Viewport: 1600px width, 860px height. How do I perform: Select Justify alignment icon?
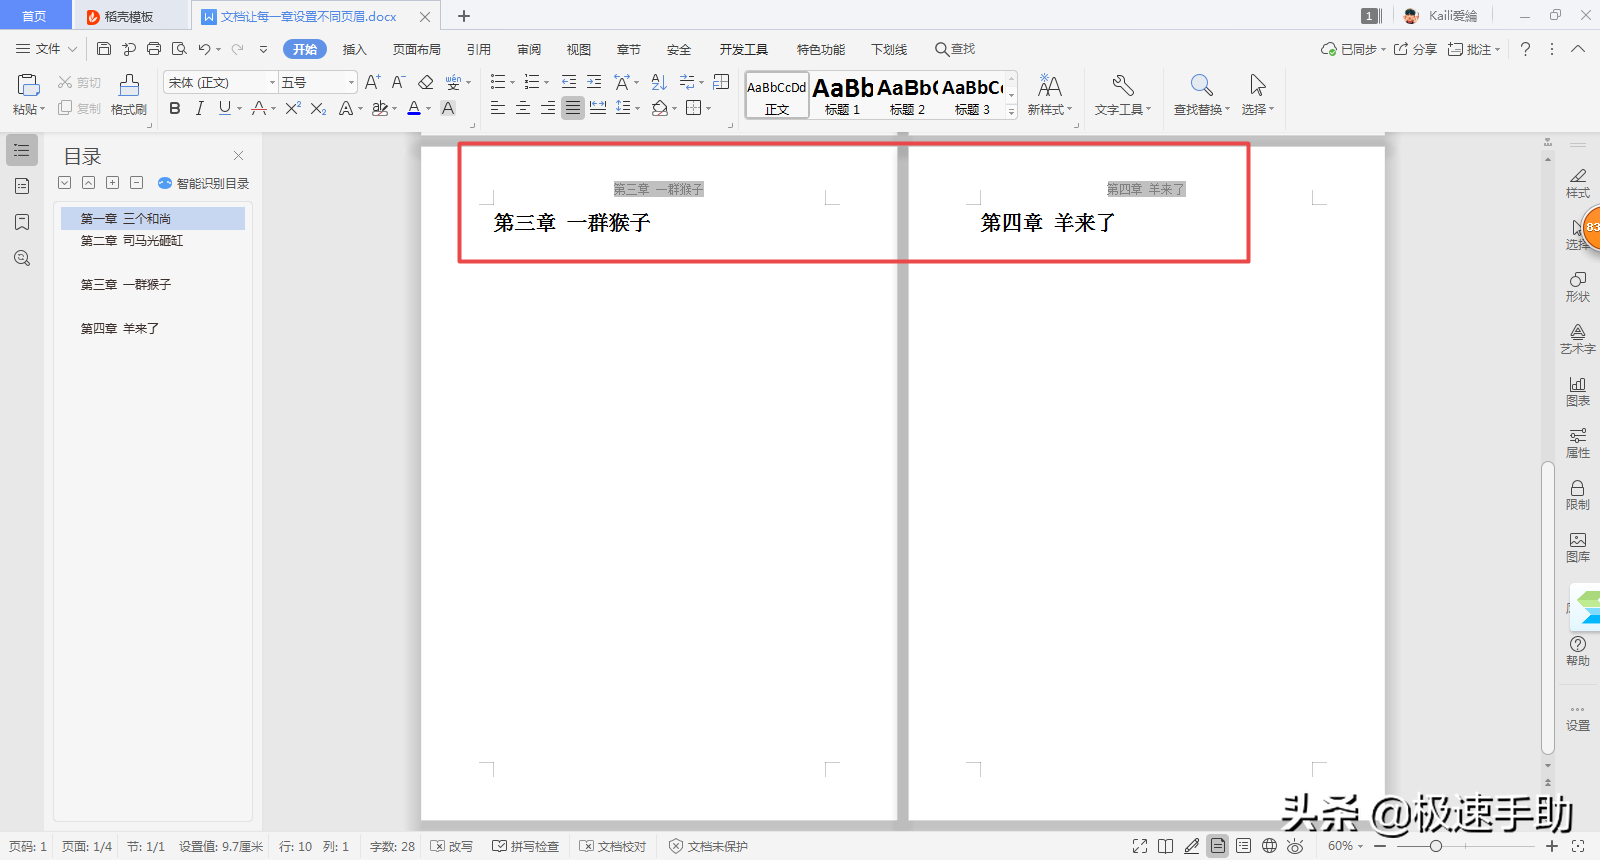click(x=573, y=108)
